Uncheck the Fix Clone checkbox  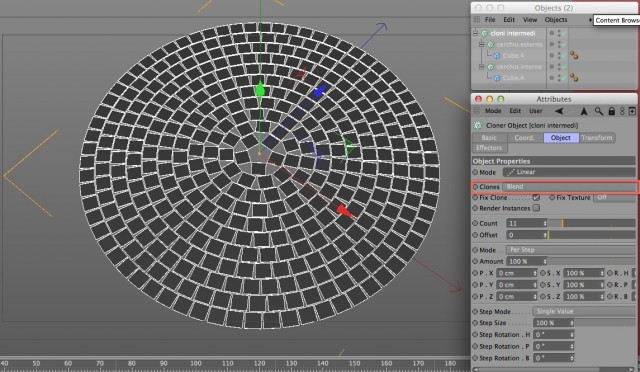536,197
